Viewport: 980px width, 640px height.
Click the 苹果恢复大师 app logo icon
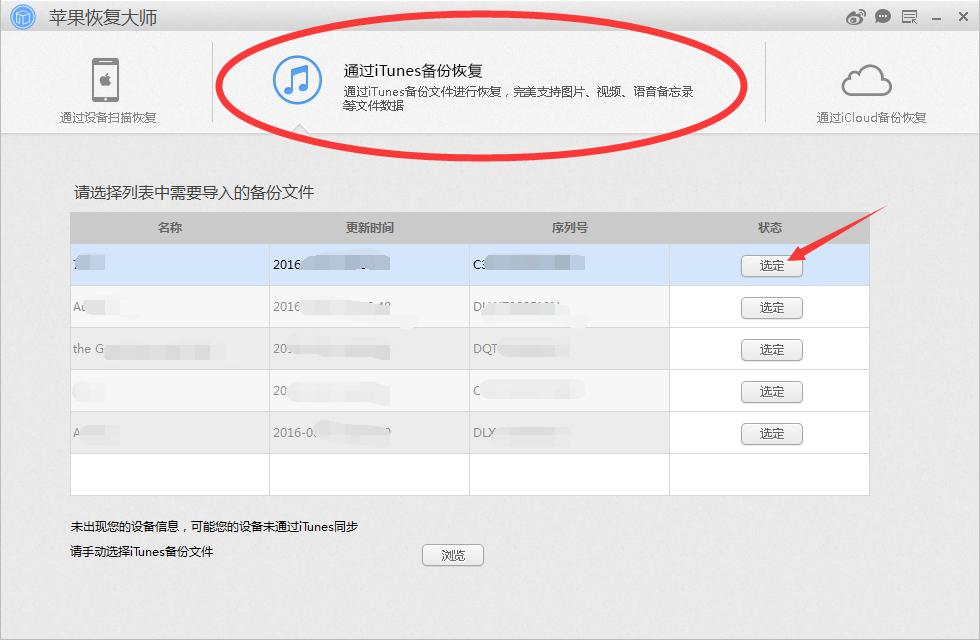(21, 16)
